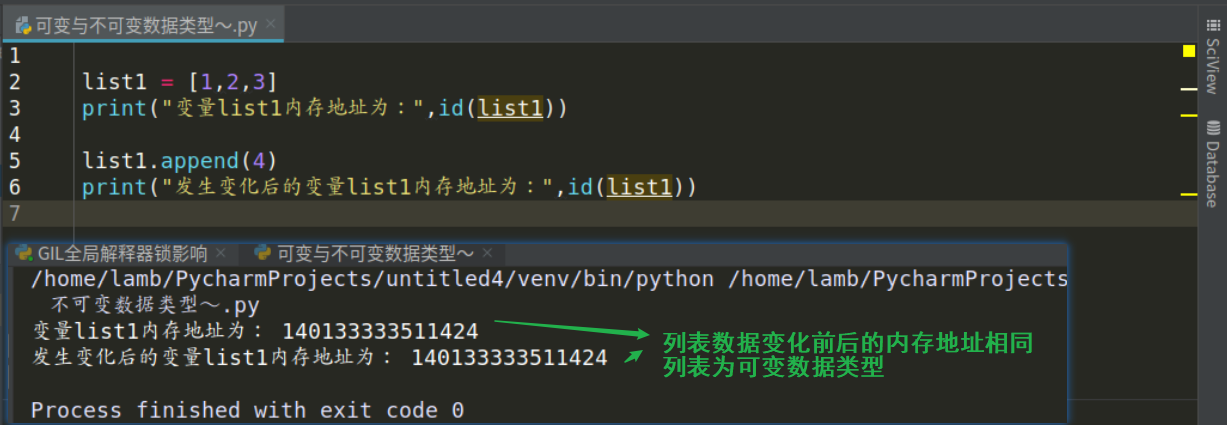
Task: Click on list1.append(4) code line
Action: click(x=180, y=160)
